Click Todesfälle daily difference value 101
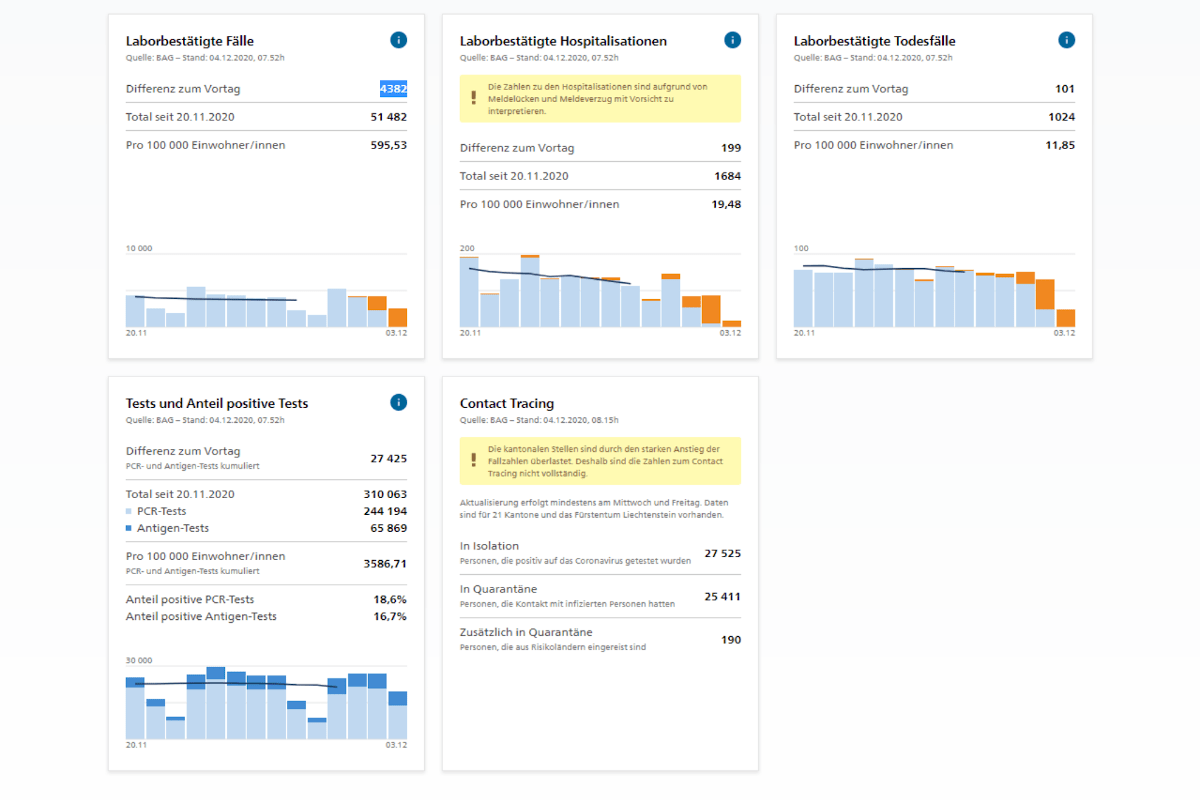Image resolution: width=1200 pixels, height=800 pixels. point(1065,89)
